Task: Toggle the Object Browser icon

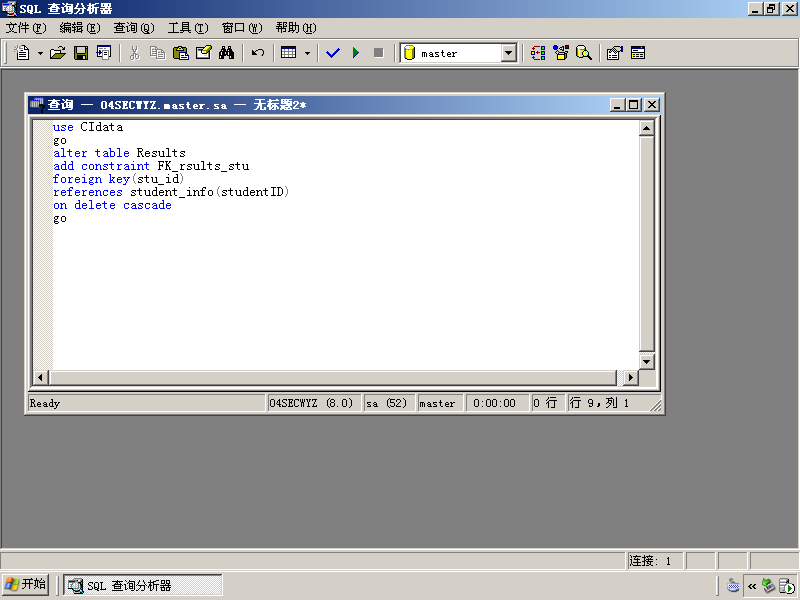Action: coord(561,53)
